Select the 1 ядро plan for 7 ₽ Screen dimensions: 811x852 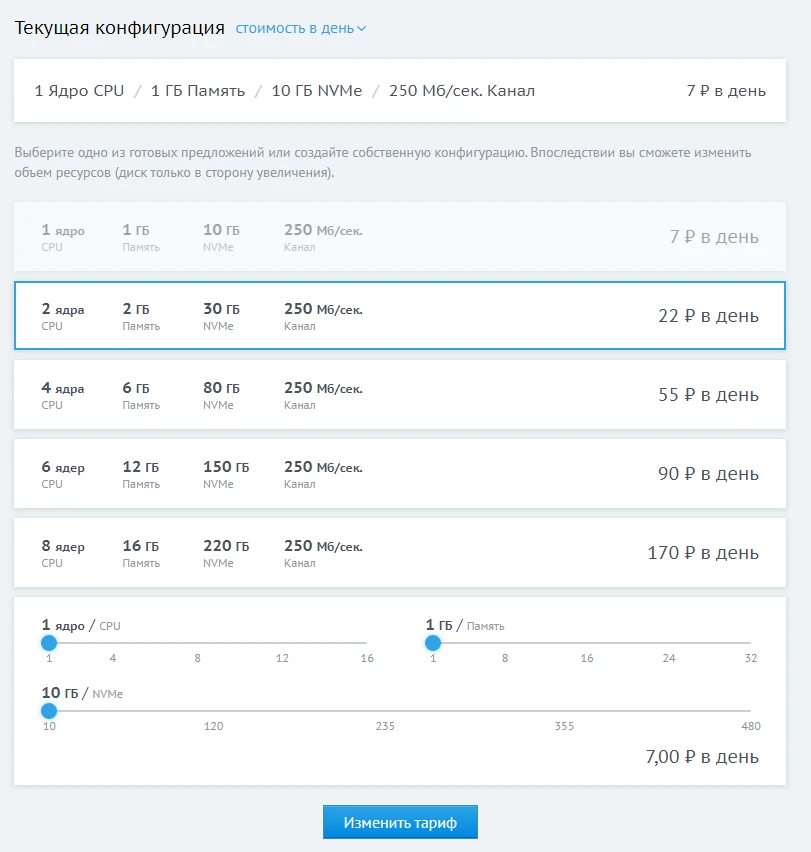click(x=399, y=237)
